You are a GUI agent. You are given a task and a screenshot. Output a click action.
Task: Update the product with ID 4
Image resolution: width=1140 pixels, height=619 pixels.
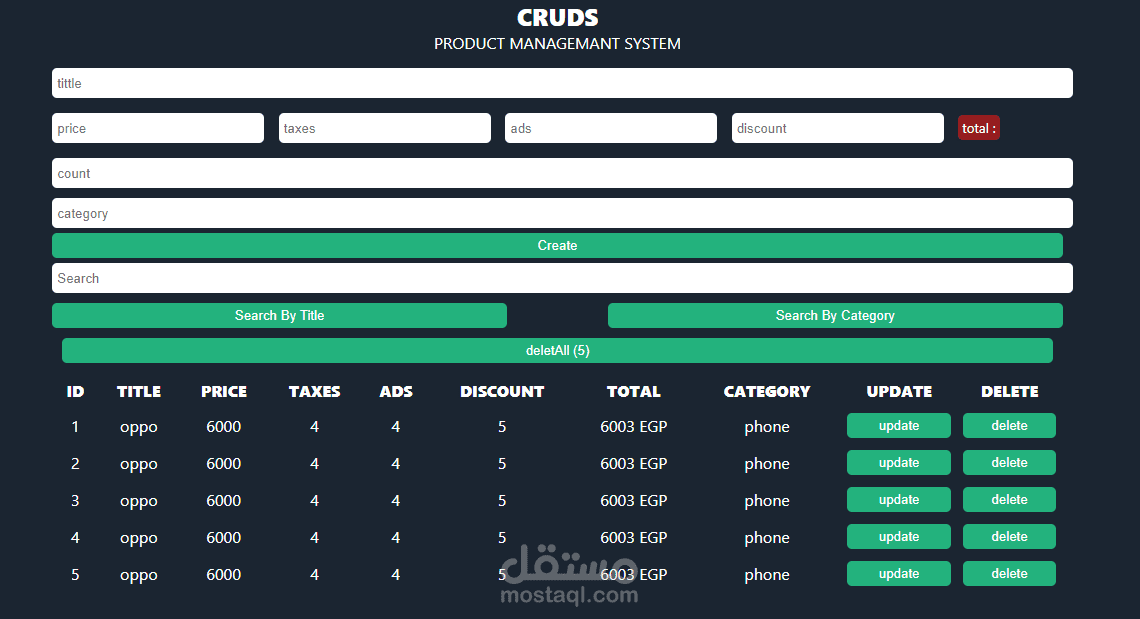point(899,537)
